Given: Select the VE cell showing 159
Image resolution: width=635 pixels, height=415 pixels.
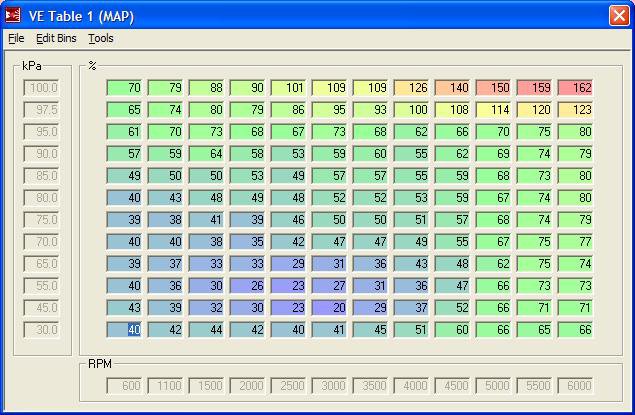Looking at the screenshot, I should tap(534, 88).
